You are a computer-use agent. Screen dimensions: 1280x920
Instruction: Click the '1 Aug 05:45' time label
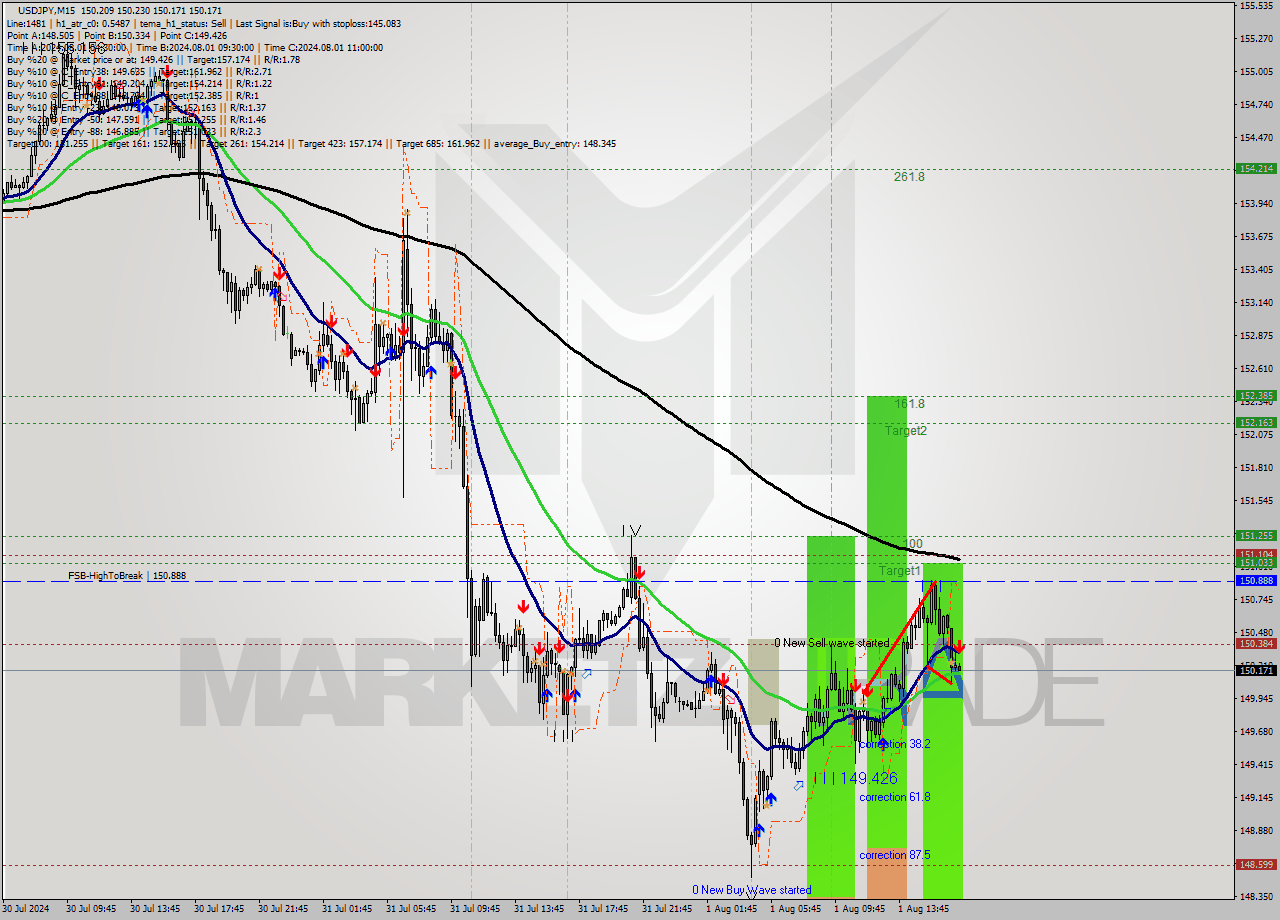(x=794, y=909)
